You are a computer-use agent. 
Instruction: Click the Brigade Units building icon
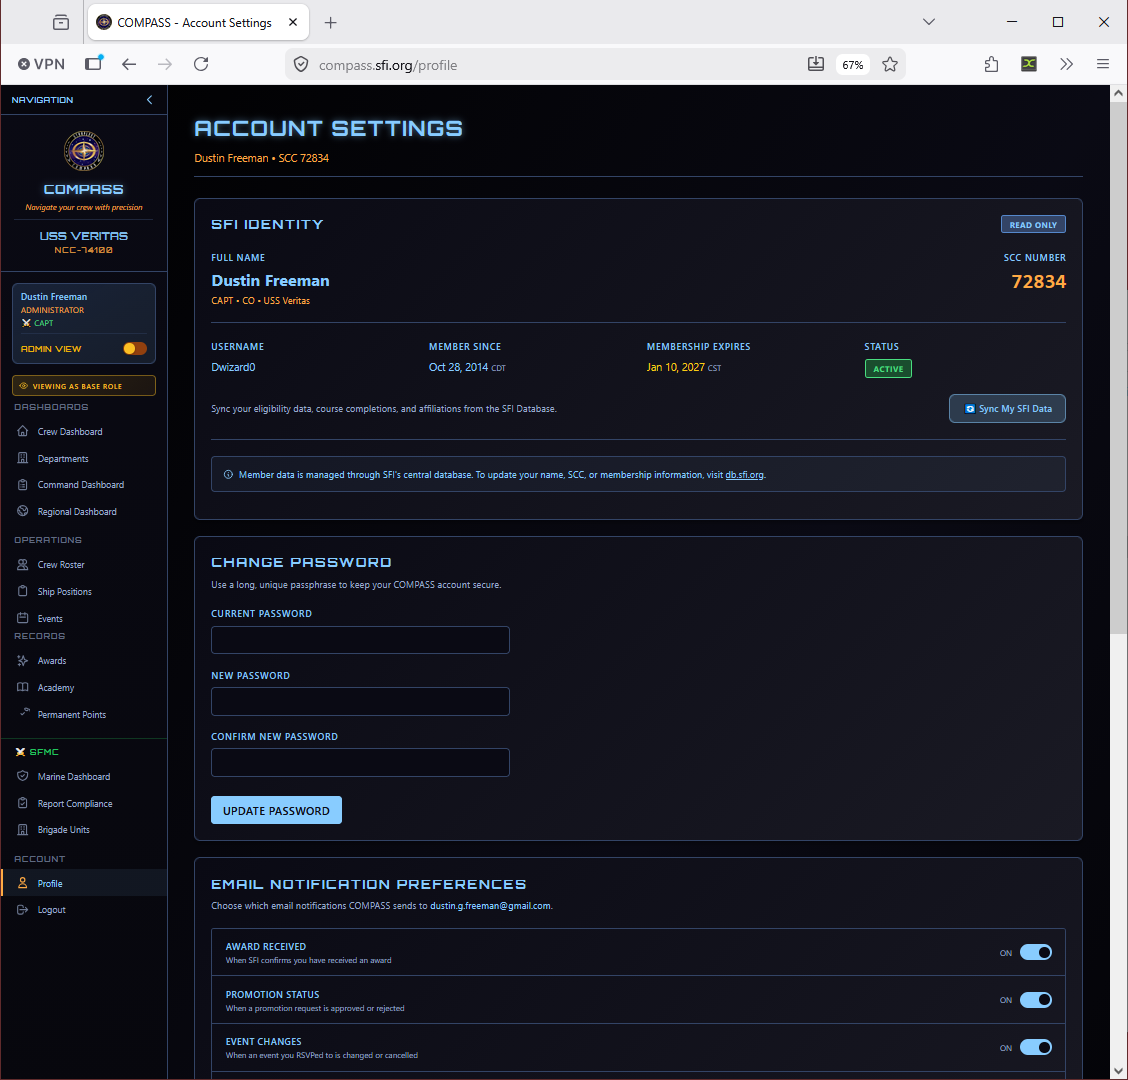click(x=23, y=830)
